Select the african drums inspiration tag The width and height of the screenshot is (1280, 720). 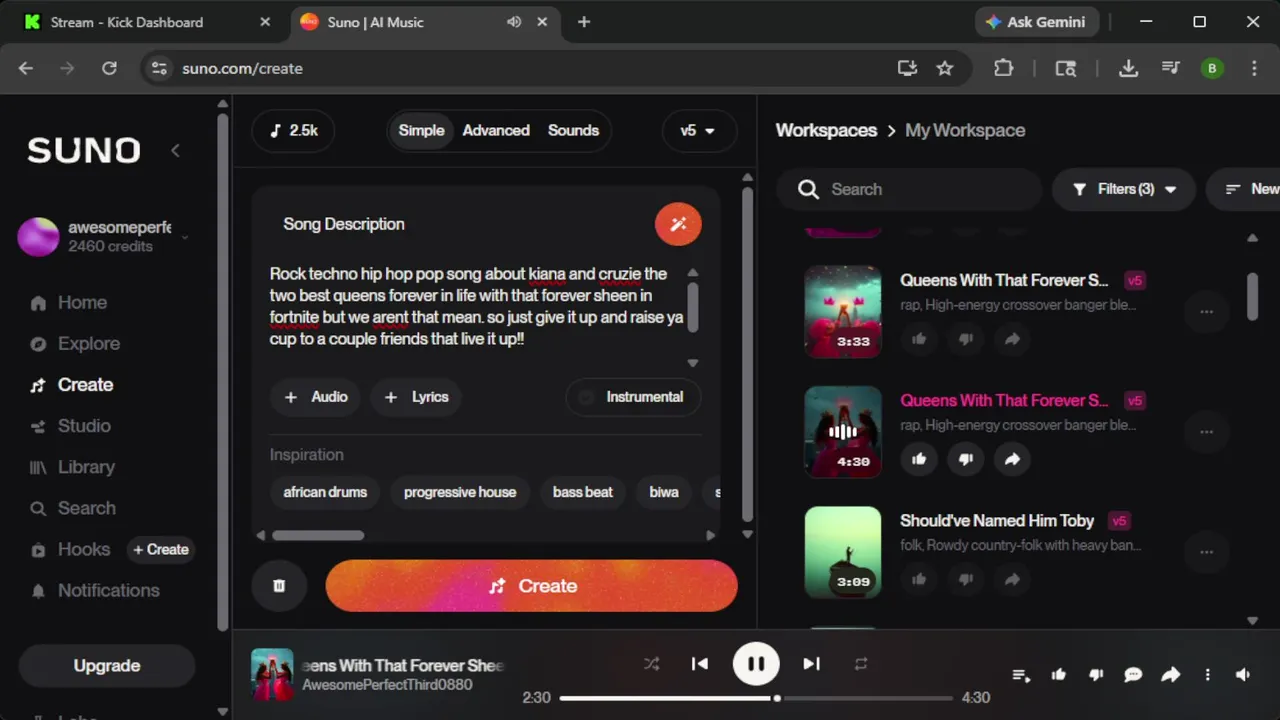[x=325, y=492]
